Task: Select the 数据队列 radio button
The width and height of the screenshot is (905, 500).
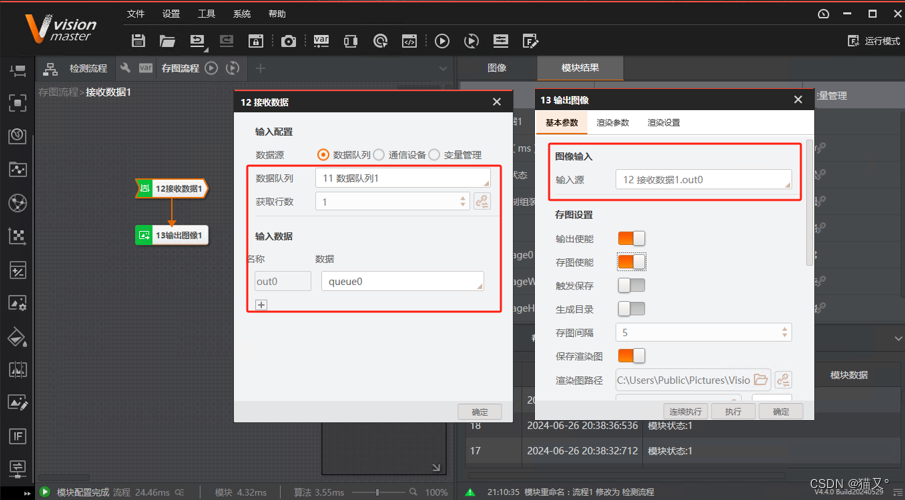Action: (x=323, y=155)
